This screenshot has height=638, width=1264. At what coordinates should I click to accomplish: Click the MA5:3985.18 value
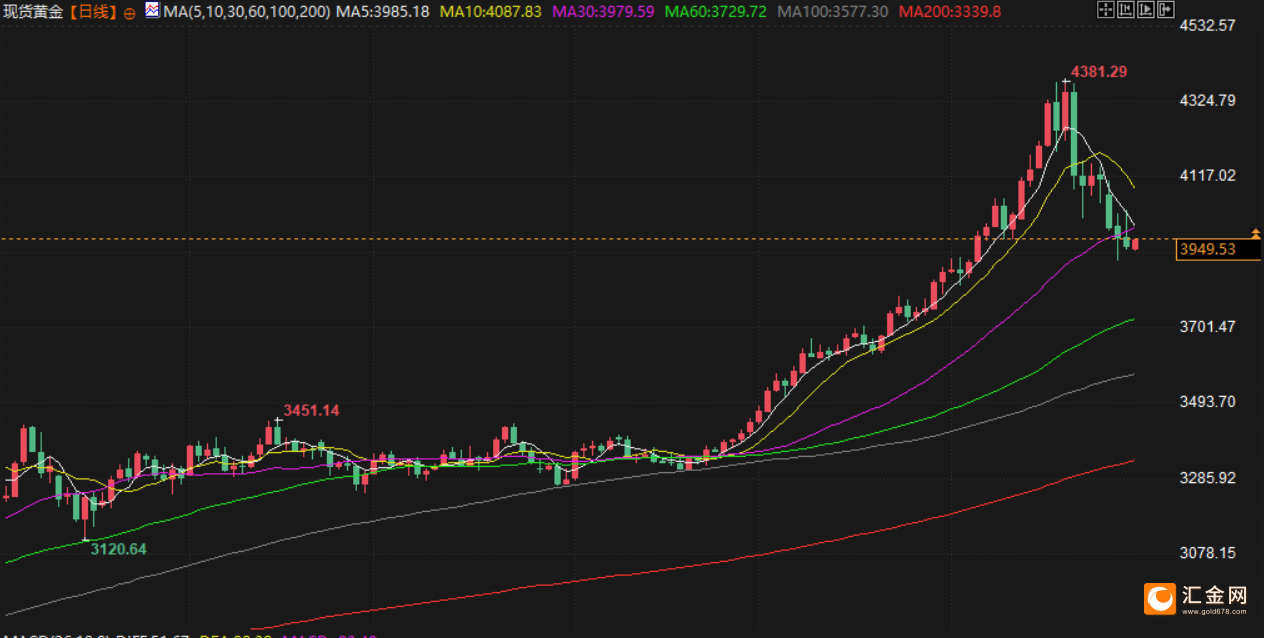[383, 12]
